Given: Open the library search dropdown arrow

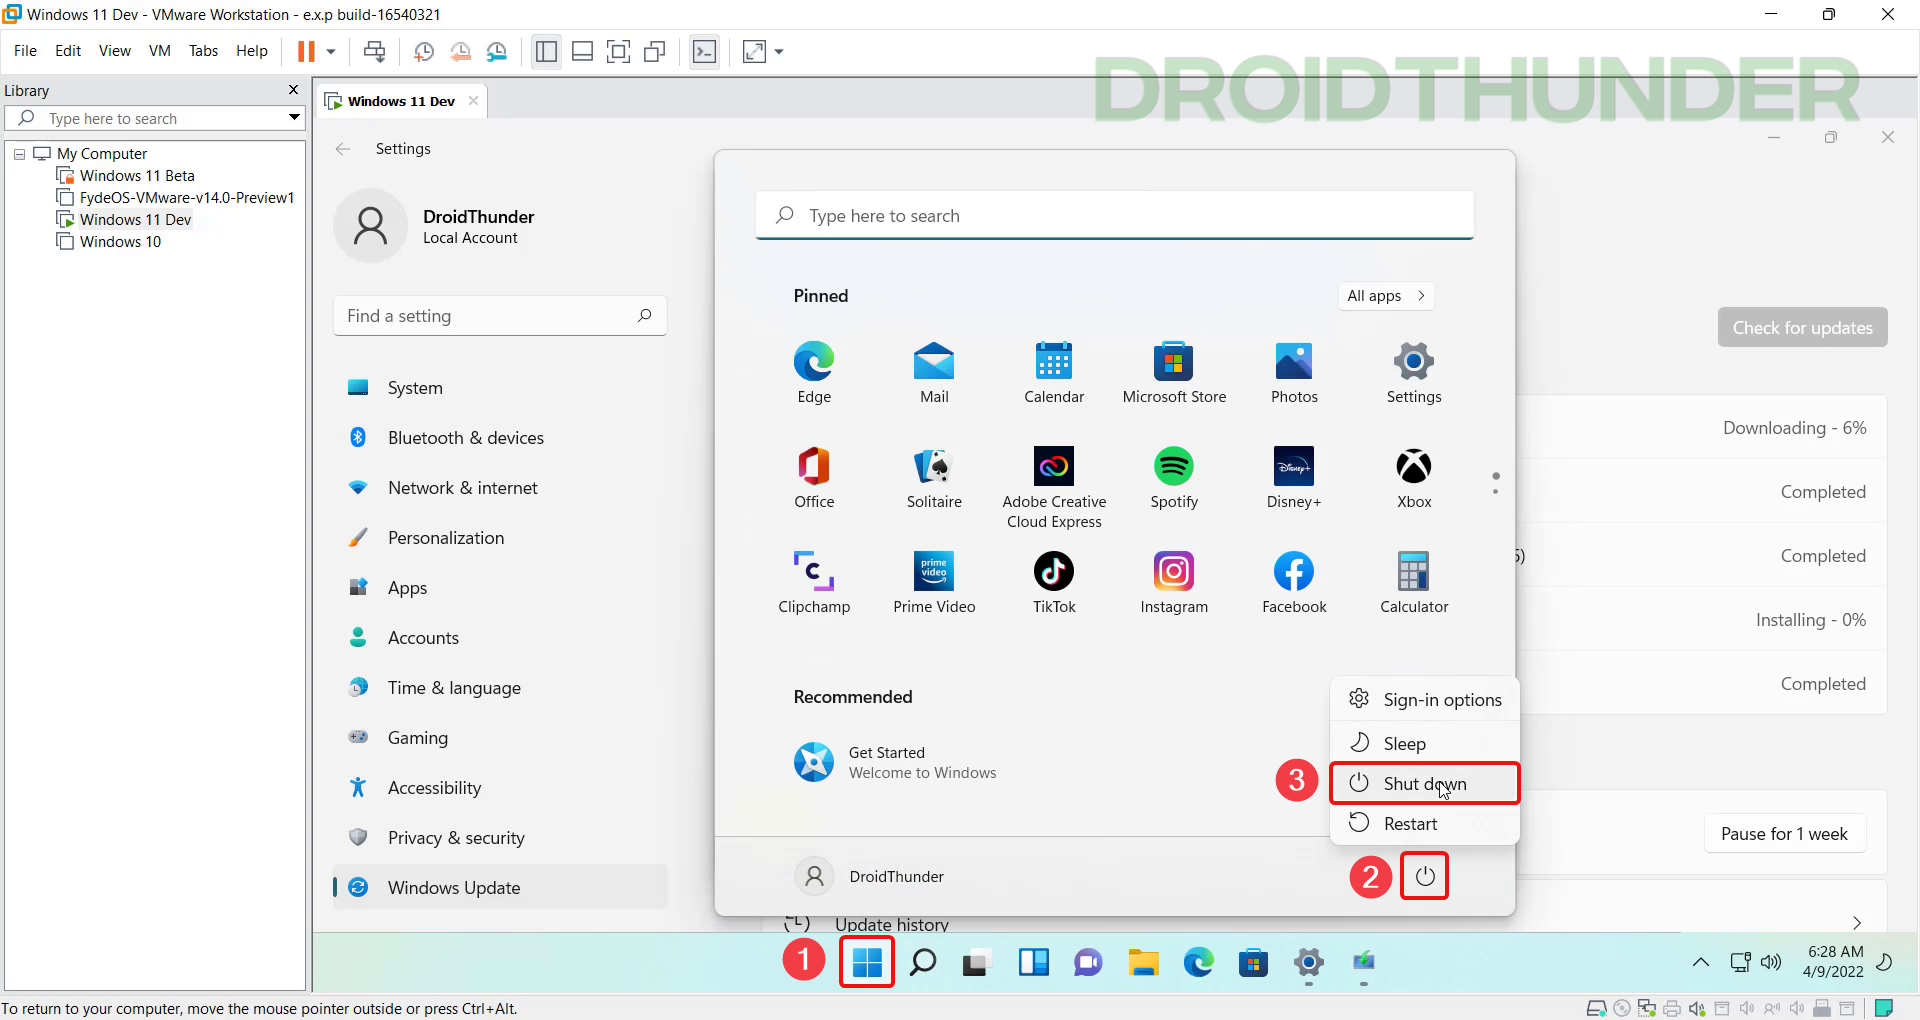Looking at the screenshot, I should pyautogui.click(x=293, y=118).
